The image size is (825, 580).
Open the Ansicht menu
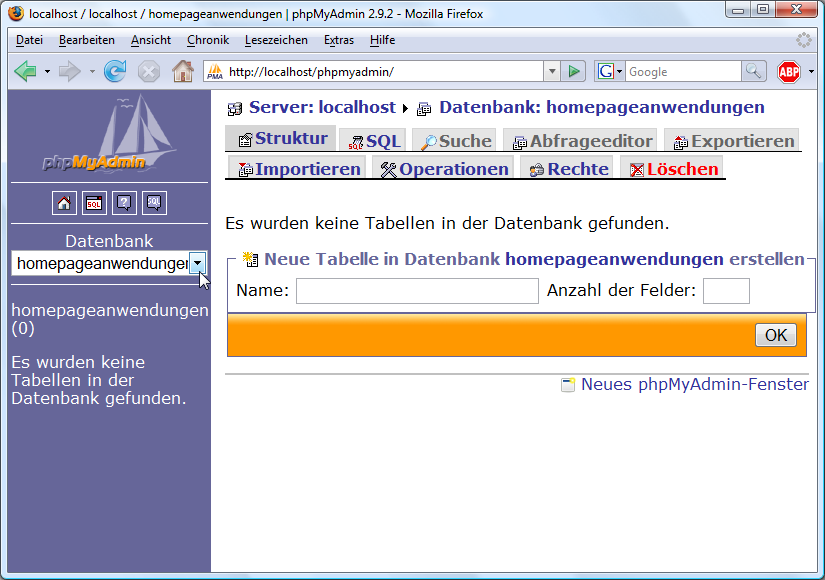[x=151, y=40]
